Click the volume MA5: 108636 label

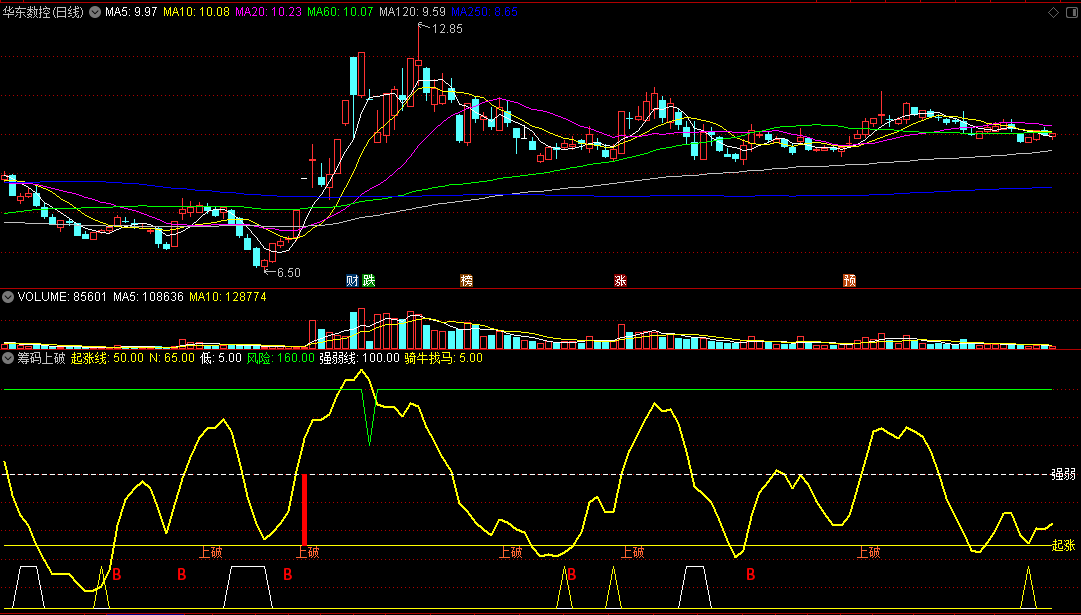148,297
